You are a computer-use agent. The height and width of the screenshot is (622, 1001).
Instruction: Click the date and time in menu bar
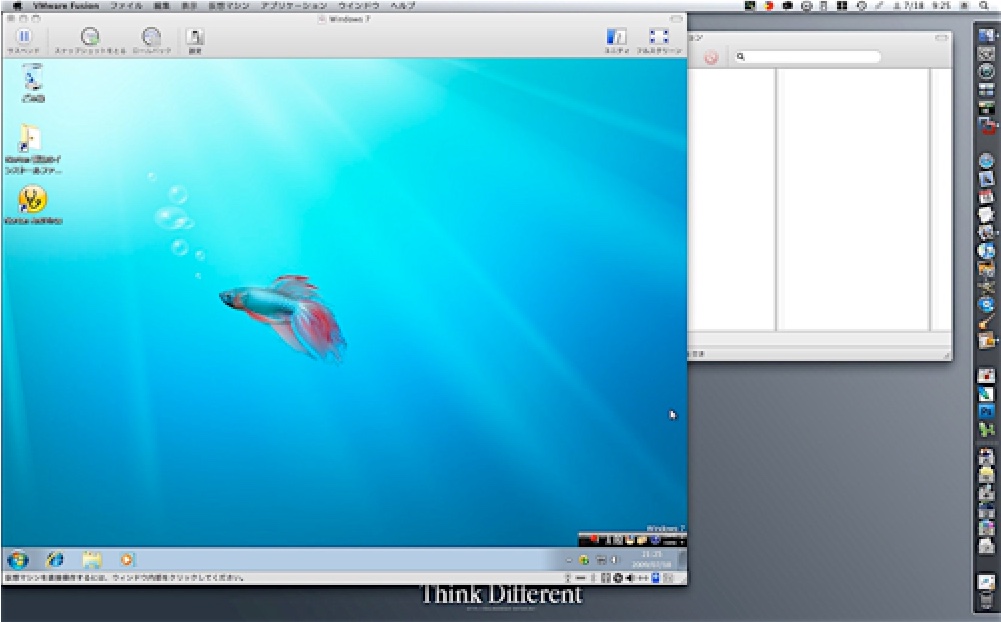[922, 6]
